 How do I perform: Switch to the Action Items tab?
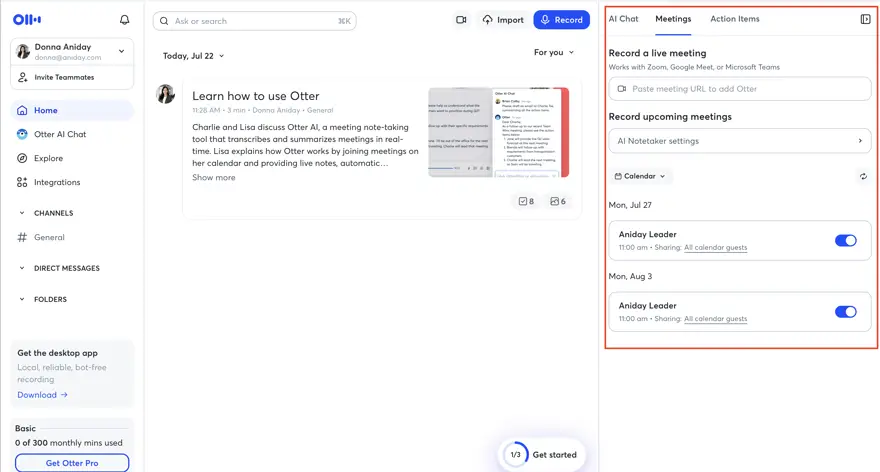(735, 19)
